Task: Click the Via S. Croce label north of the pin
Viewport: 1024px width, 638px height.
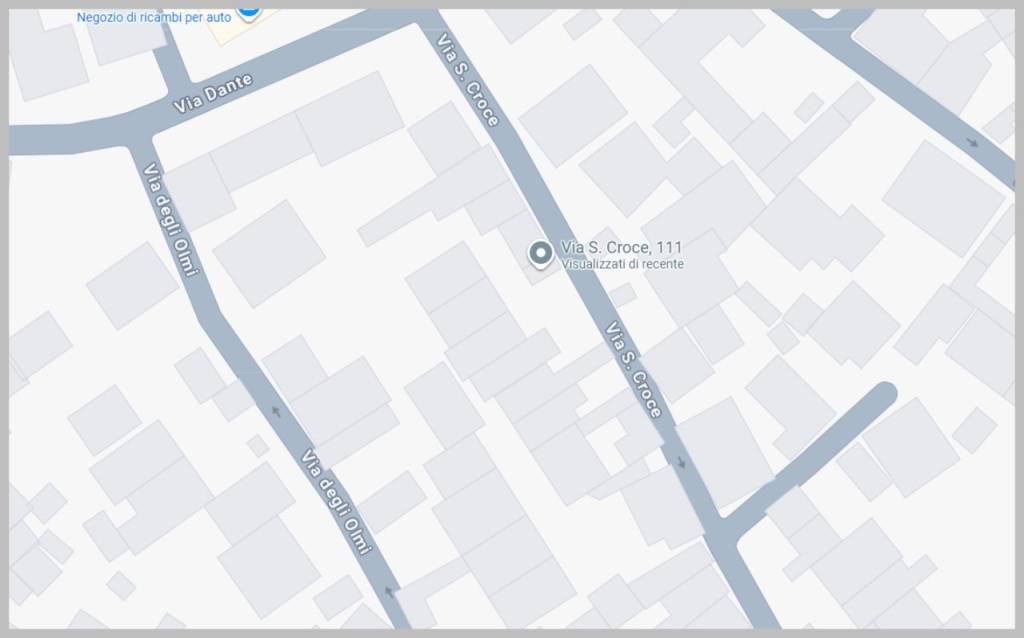Action: [x=468, y=79]
